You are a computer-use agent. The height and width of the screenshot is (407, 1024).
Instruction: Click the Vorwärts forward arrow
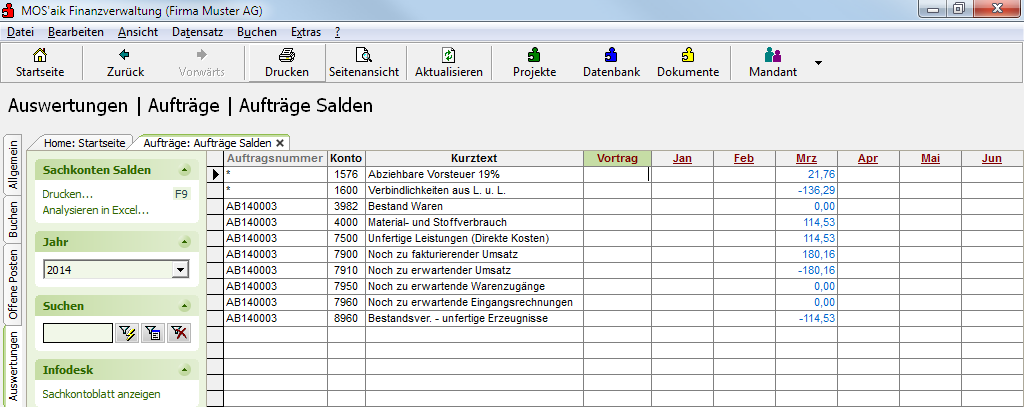click(x=202, y=55)
